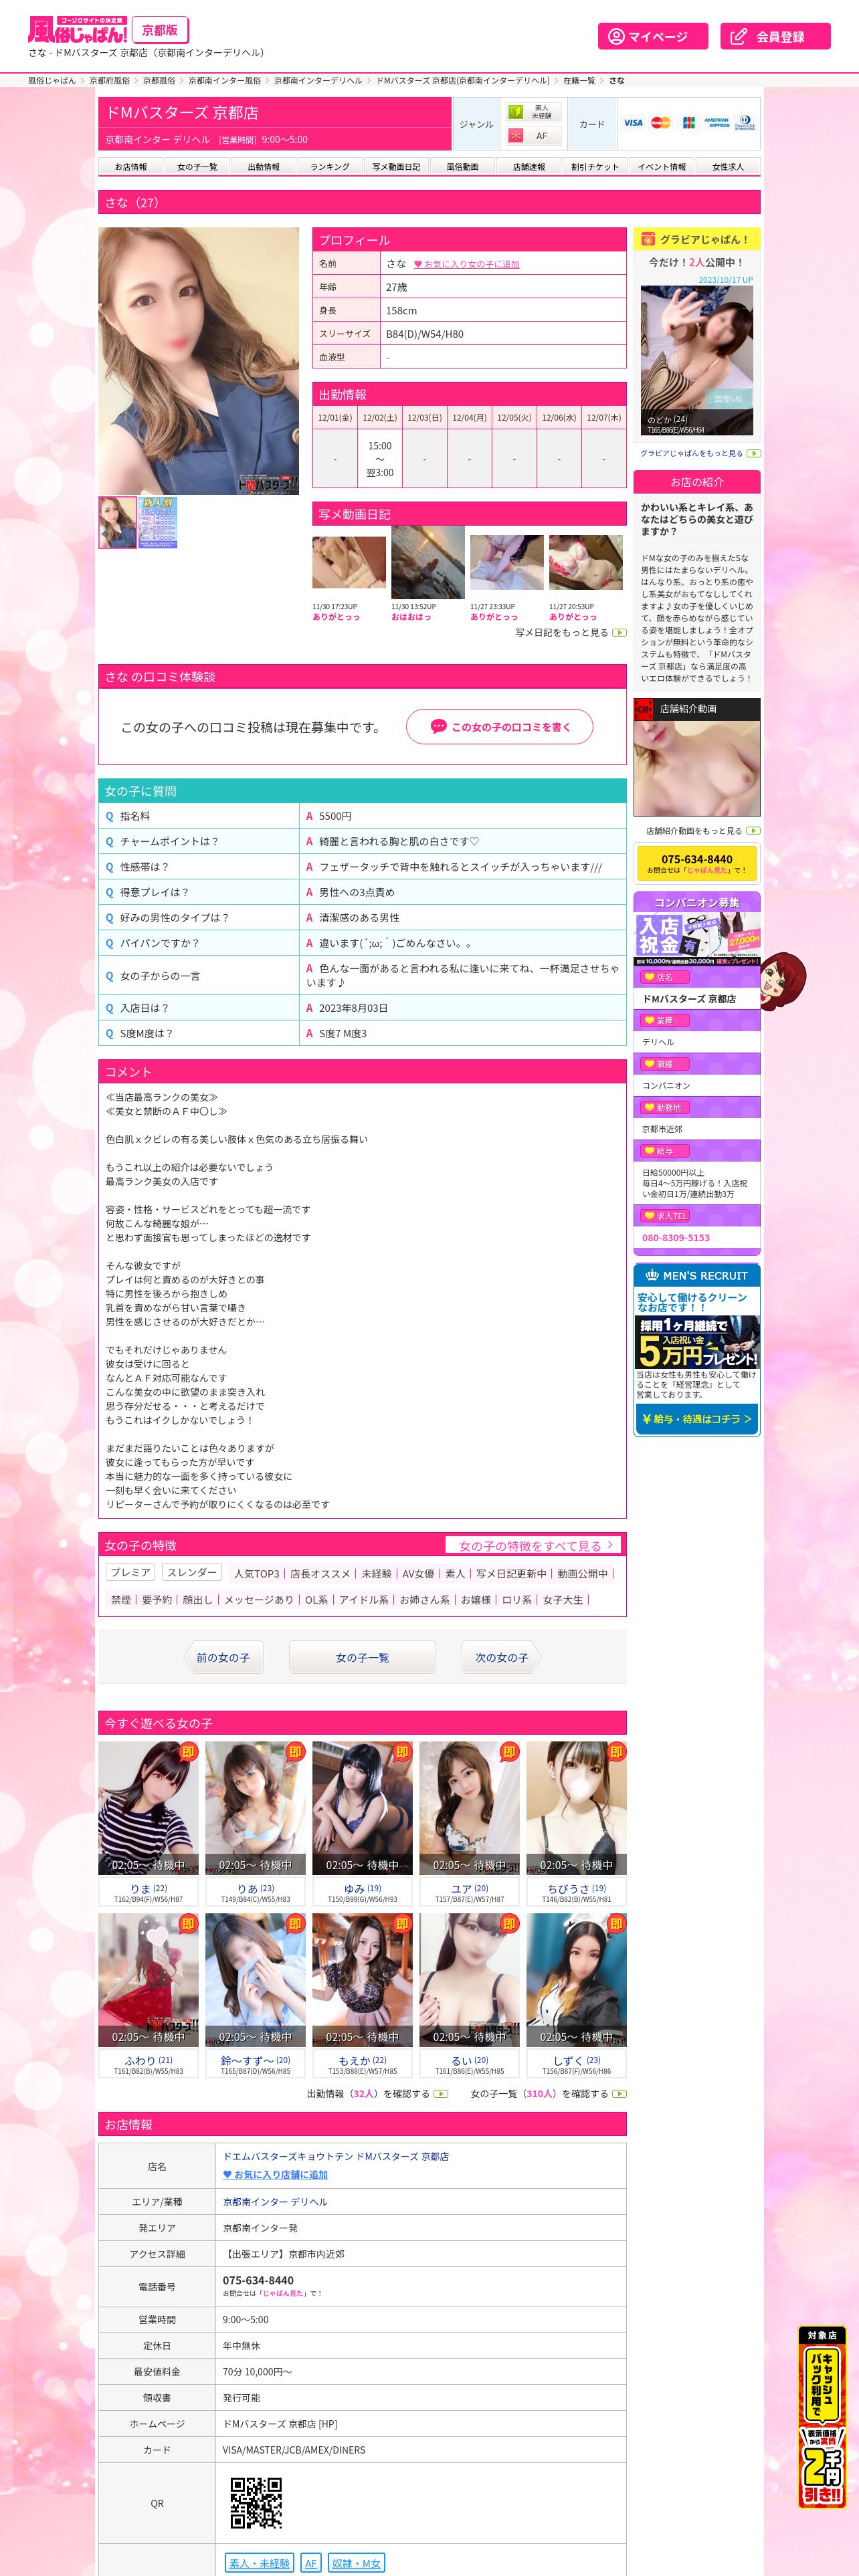
Task: Select the second small thumbnail under main photo
Action: click(158, 522)
